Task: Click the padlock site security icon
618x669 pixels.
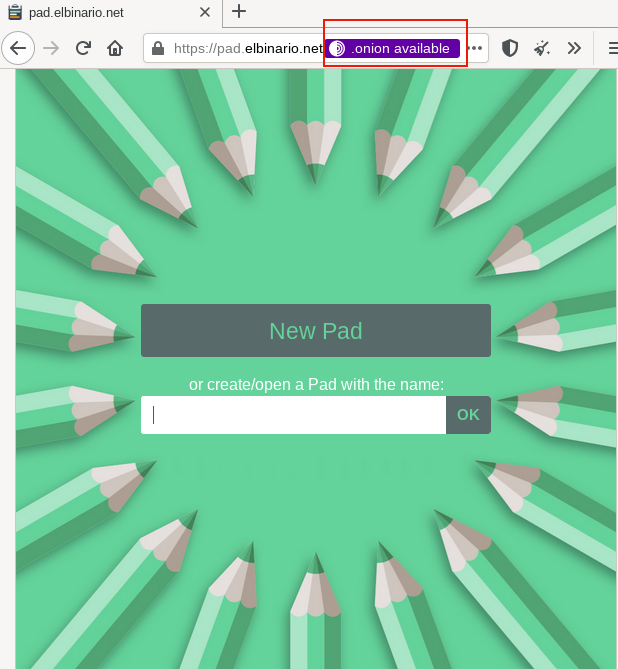Action: click(158, 48)
